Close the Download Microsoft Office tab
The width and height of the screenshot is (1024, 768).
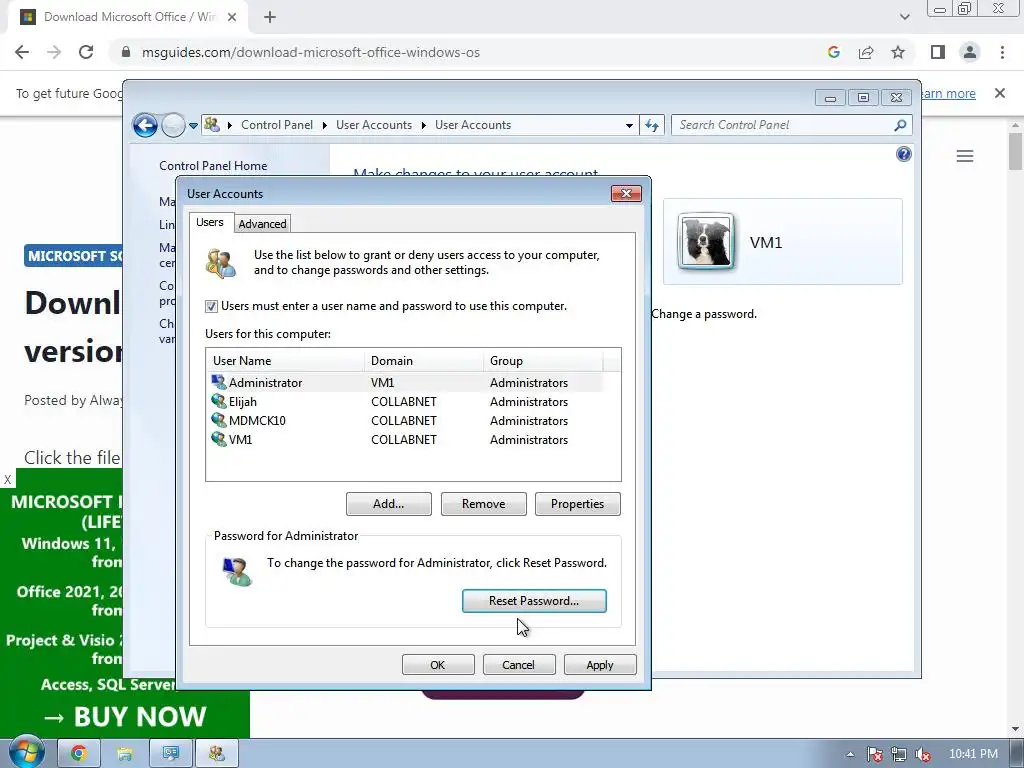click(232, 17)
